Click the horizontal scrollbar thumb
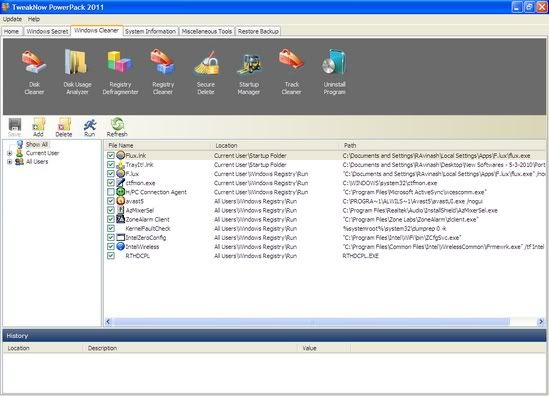Image resolution: width=549 pixels, height=396 pixels. click(x=312, y=321)
